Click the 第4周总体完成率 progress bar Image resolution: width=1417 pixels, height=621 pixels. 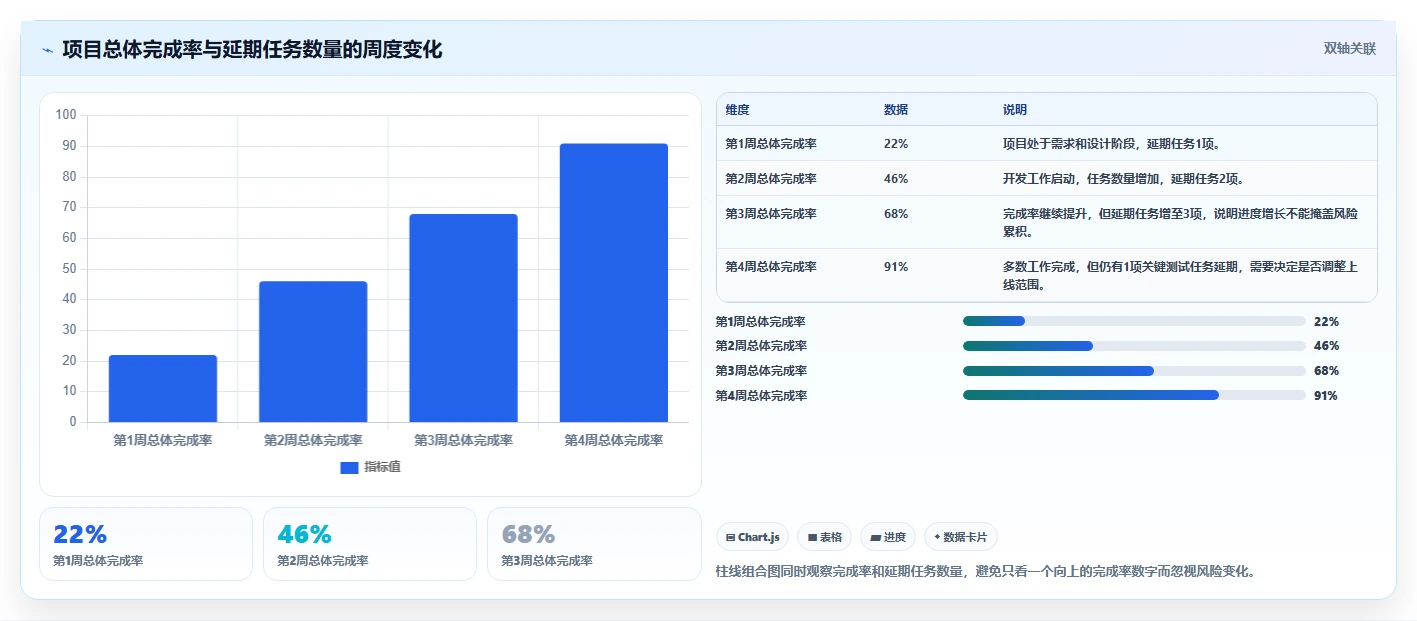1134,395
